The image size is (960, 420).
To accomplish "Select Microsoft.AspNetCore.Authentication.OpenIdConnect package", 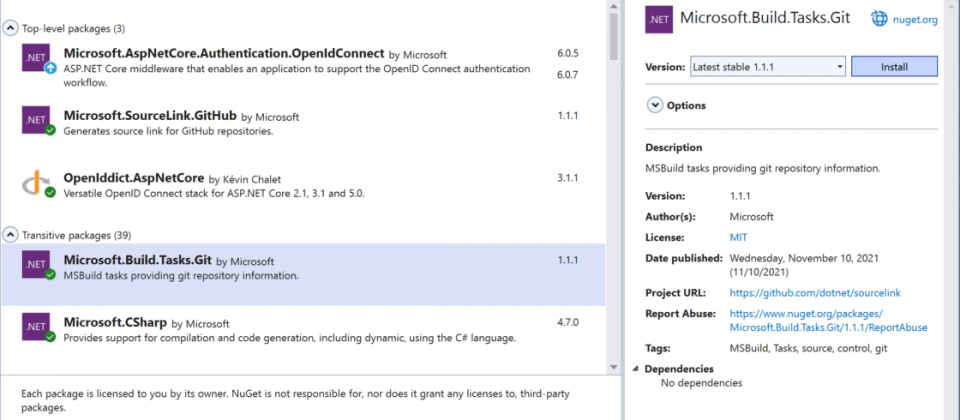I will click(303, 66).
